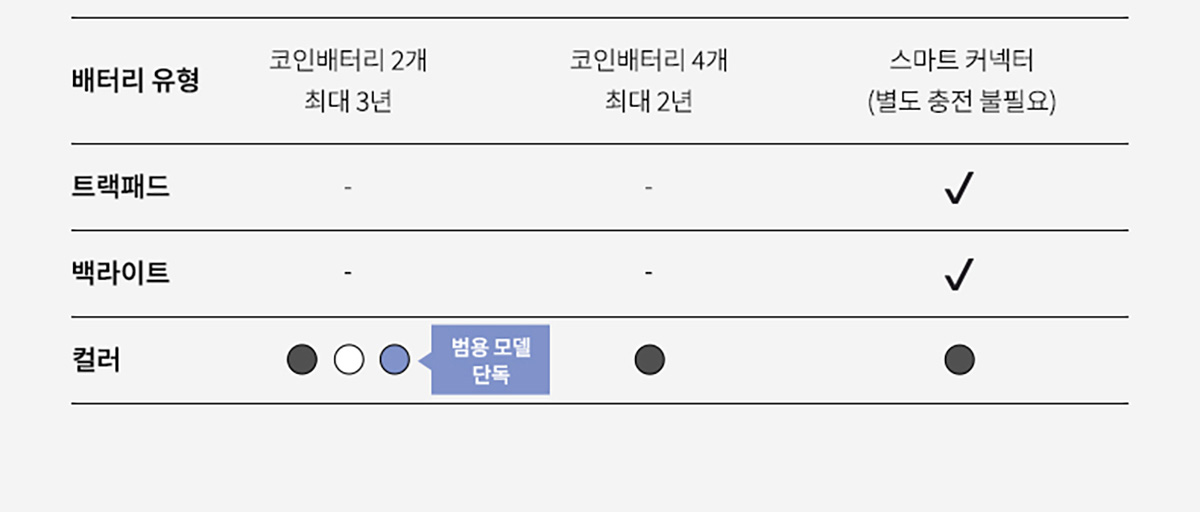Screen dimensions: 1200x512
Task: Click the 백라이트 row label
Action: coord(121,273)
